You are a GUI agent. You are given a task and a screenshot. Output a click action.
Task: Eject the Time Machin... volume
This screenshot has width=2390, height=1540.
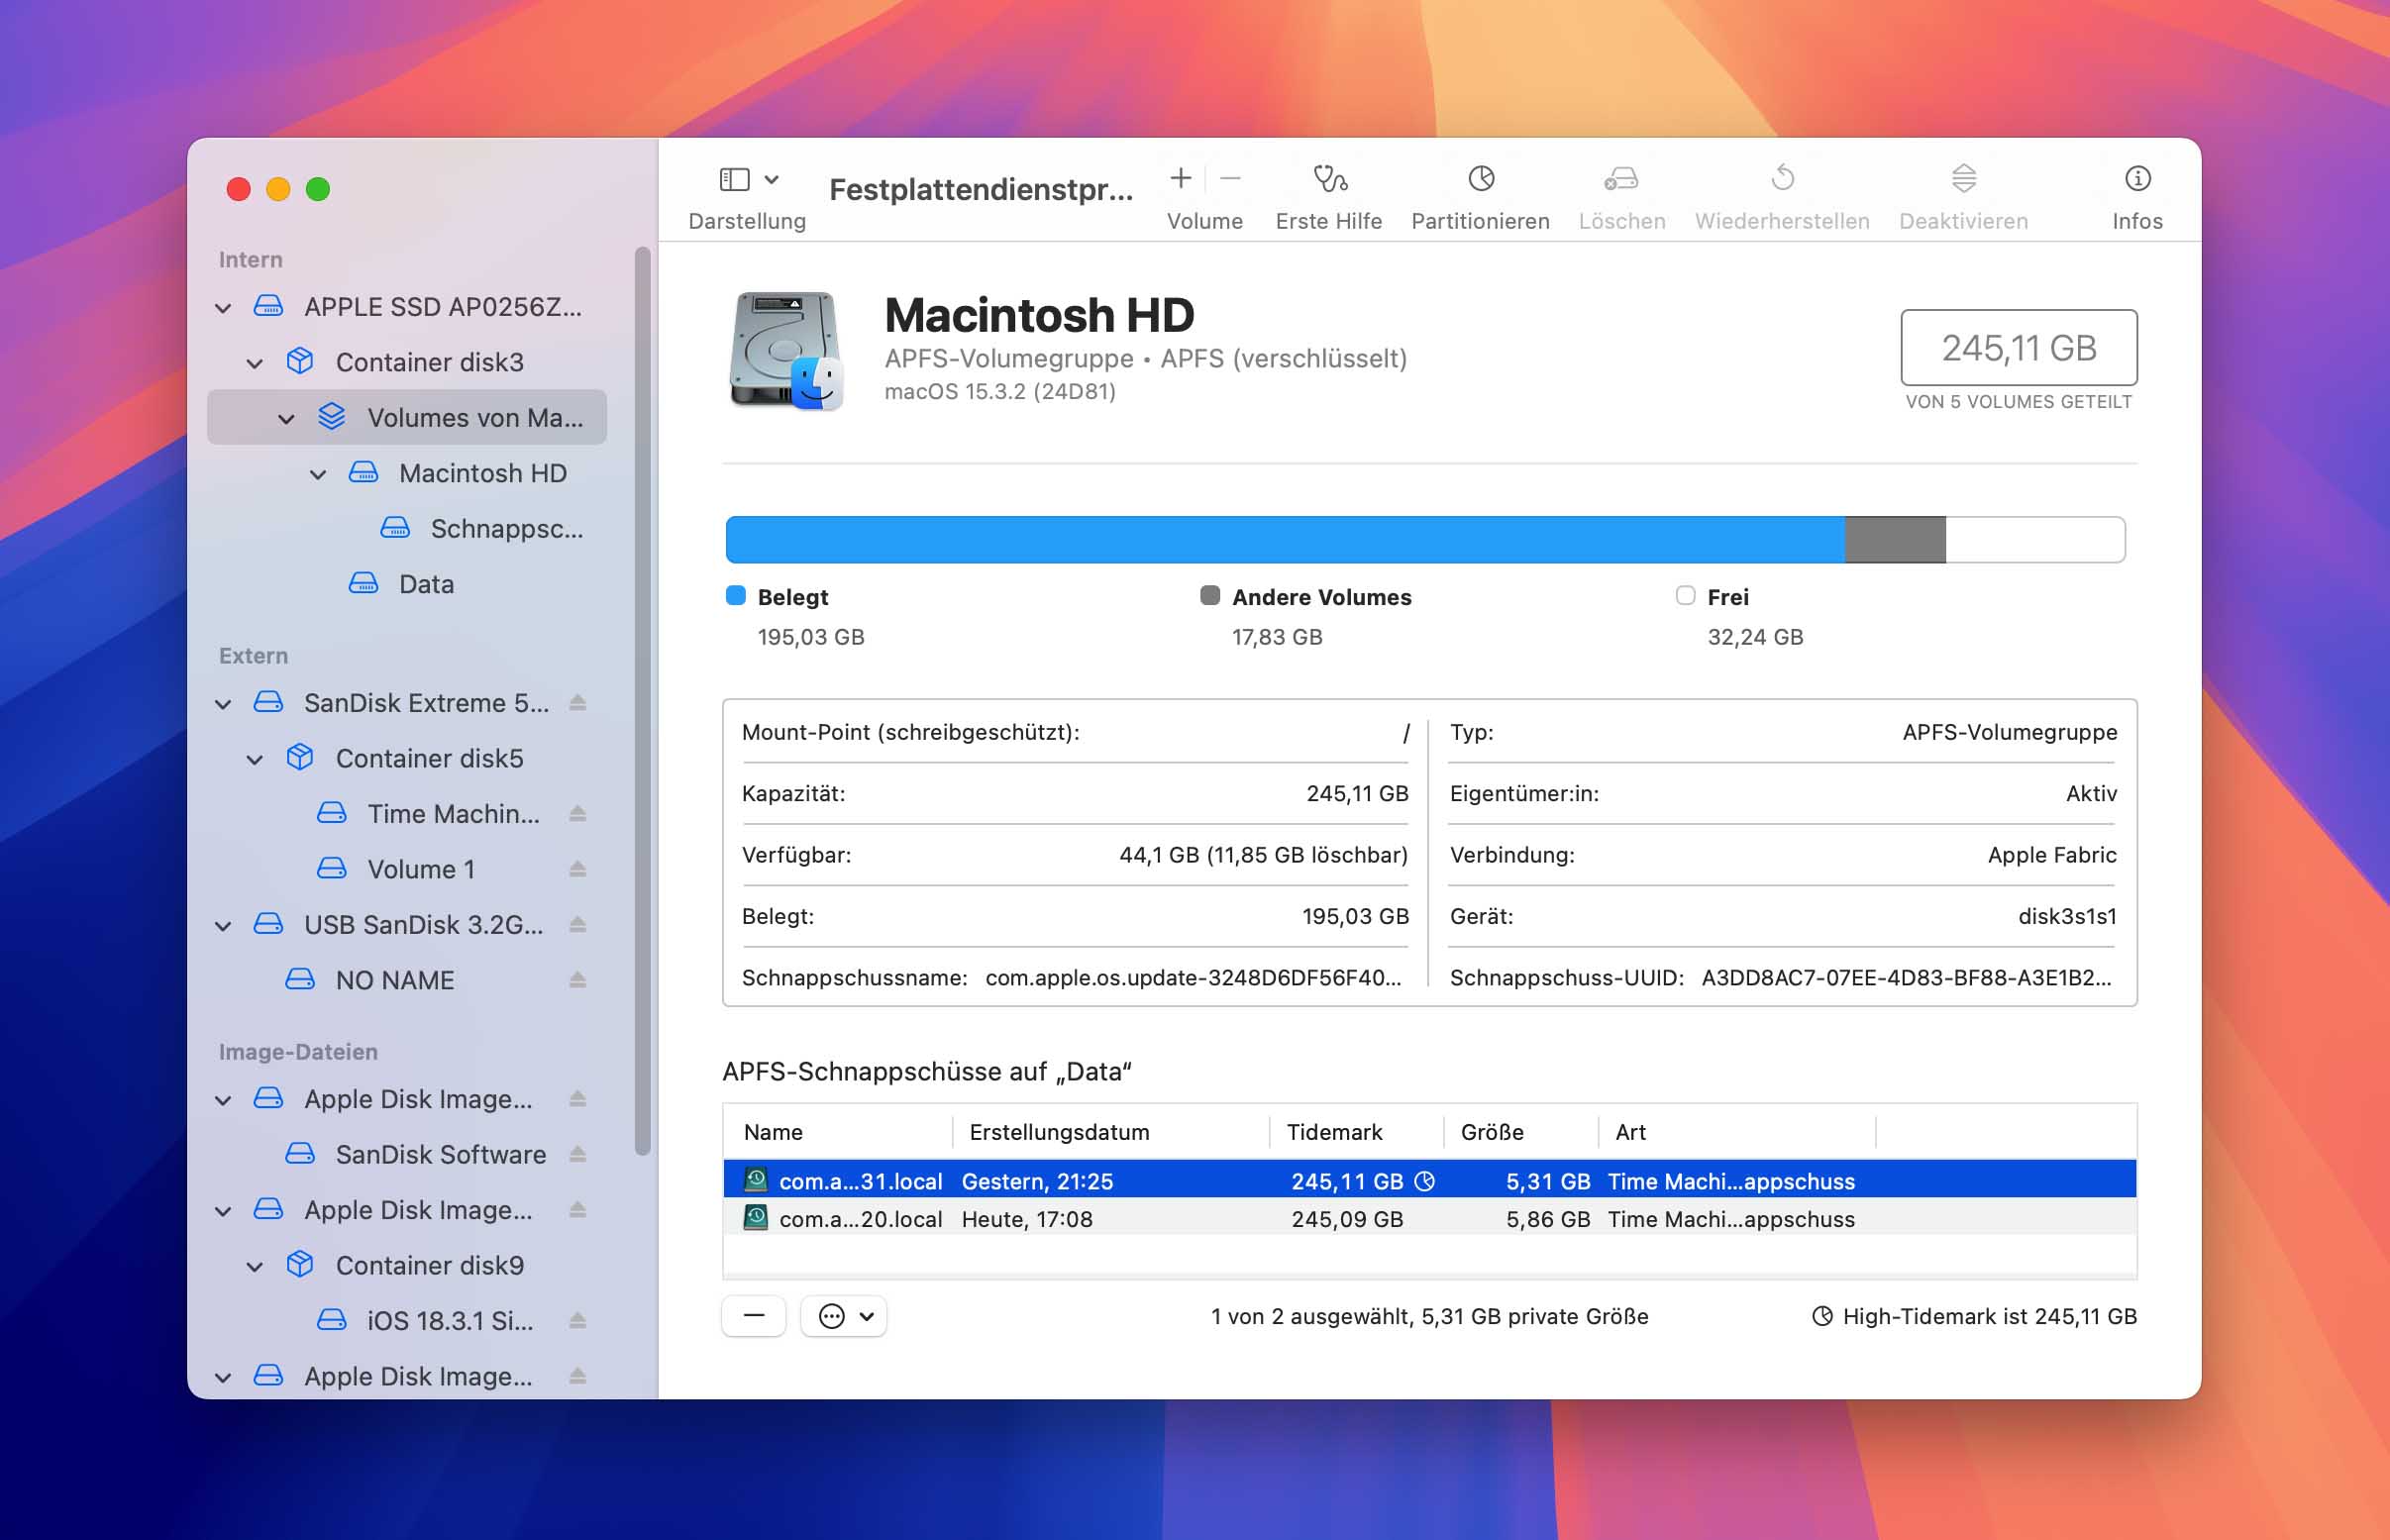coord(577,814)
